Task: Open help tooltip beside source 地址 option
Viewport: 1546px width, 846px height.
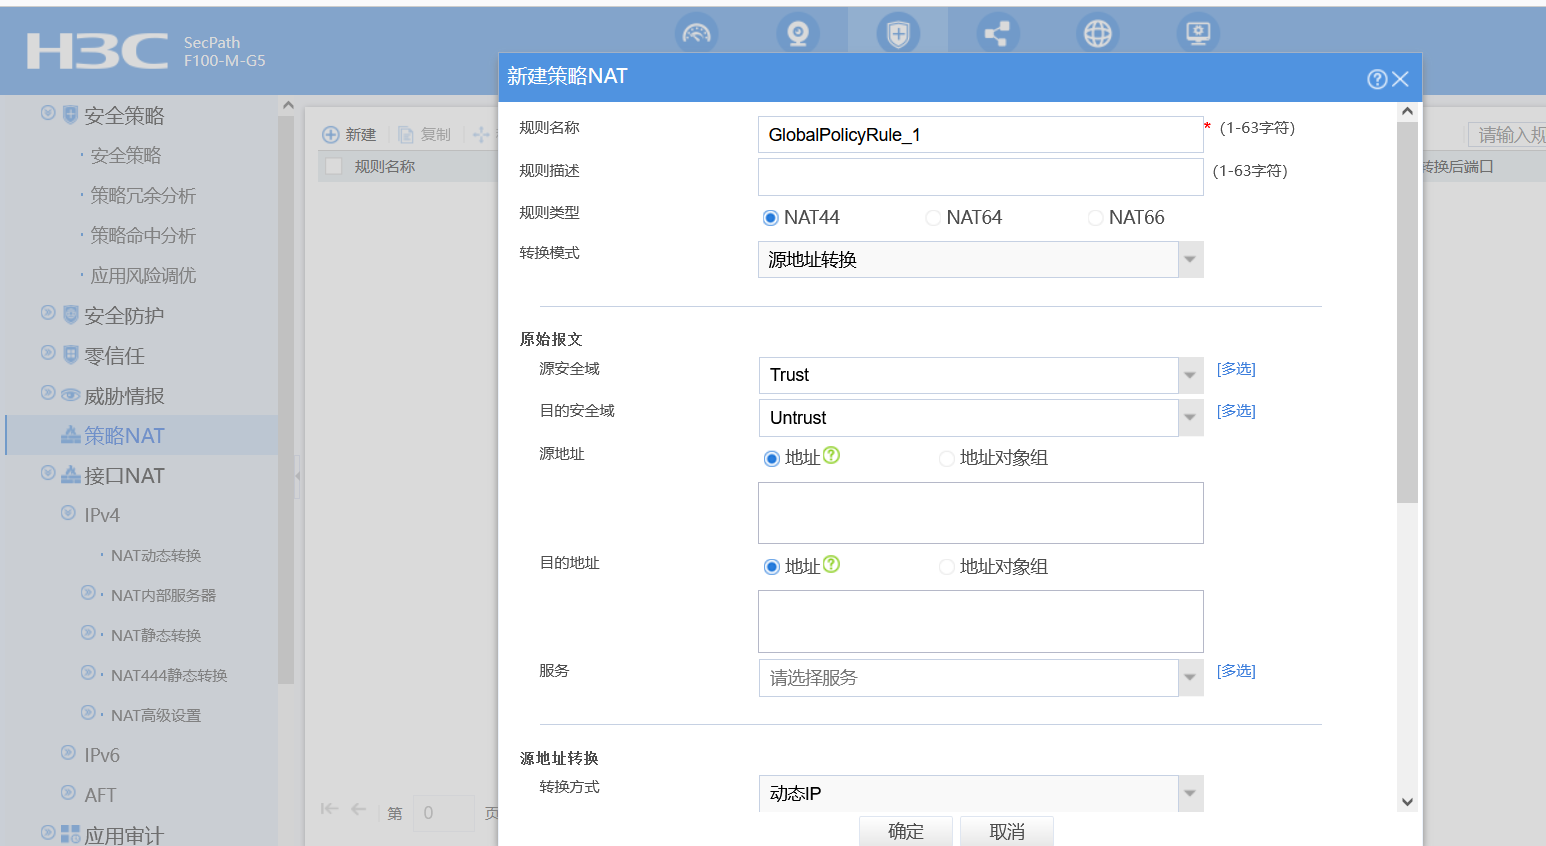Action: point(831,456)
